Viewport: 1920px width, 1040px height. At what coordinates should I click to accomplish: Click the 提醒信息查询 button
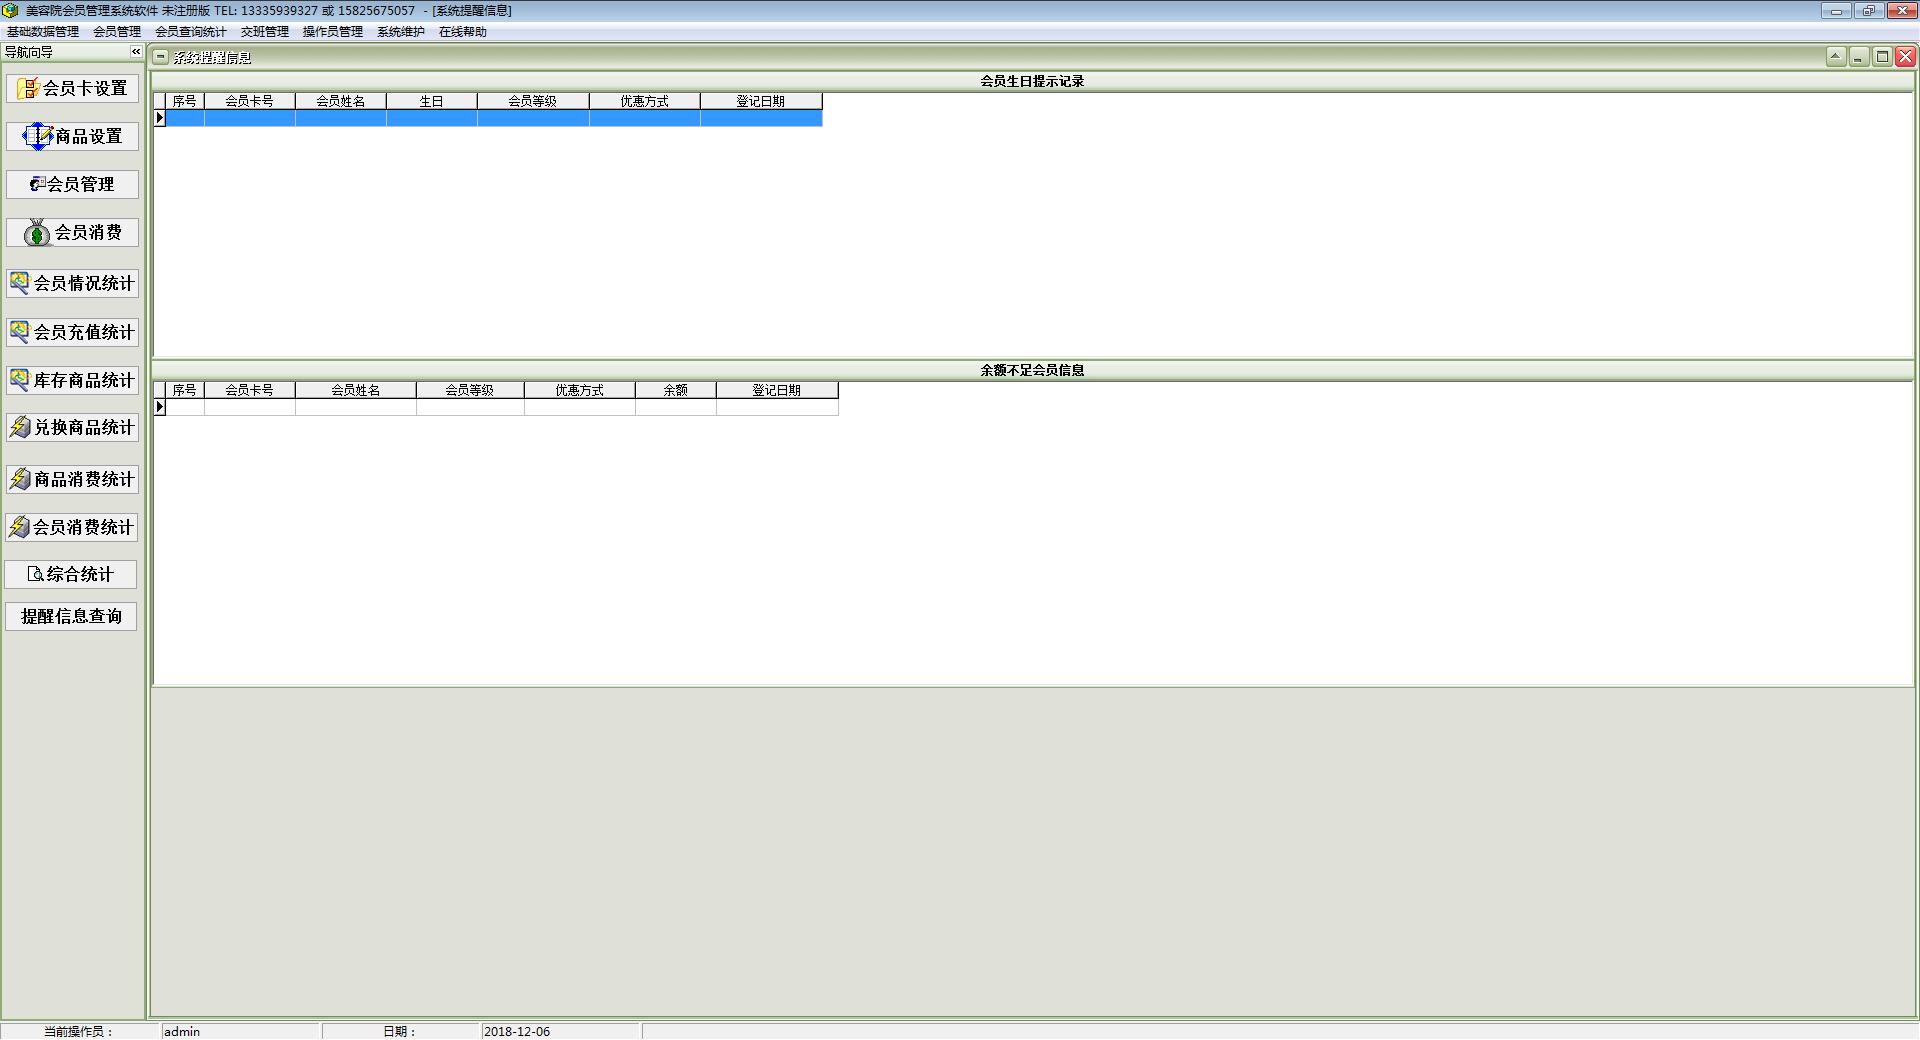71,616
